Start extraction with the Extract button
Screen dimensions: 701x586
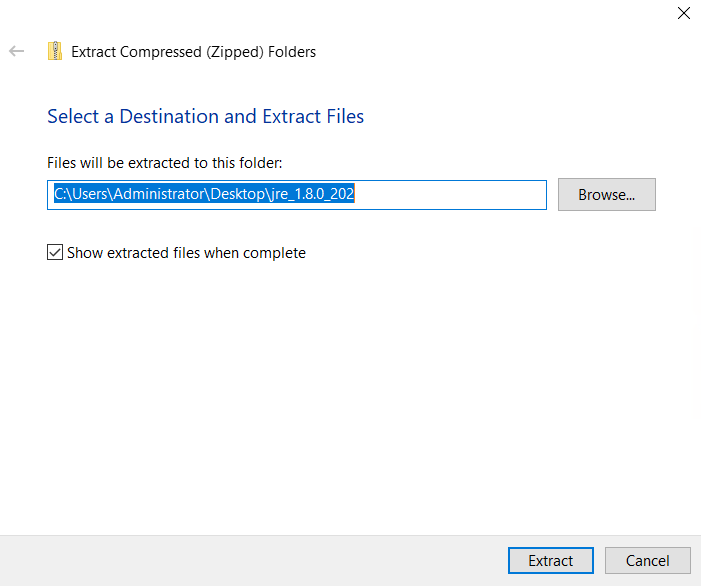coord(551,560)
